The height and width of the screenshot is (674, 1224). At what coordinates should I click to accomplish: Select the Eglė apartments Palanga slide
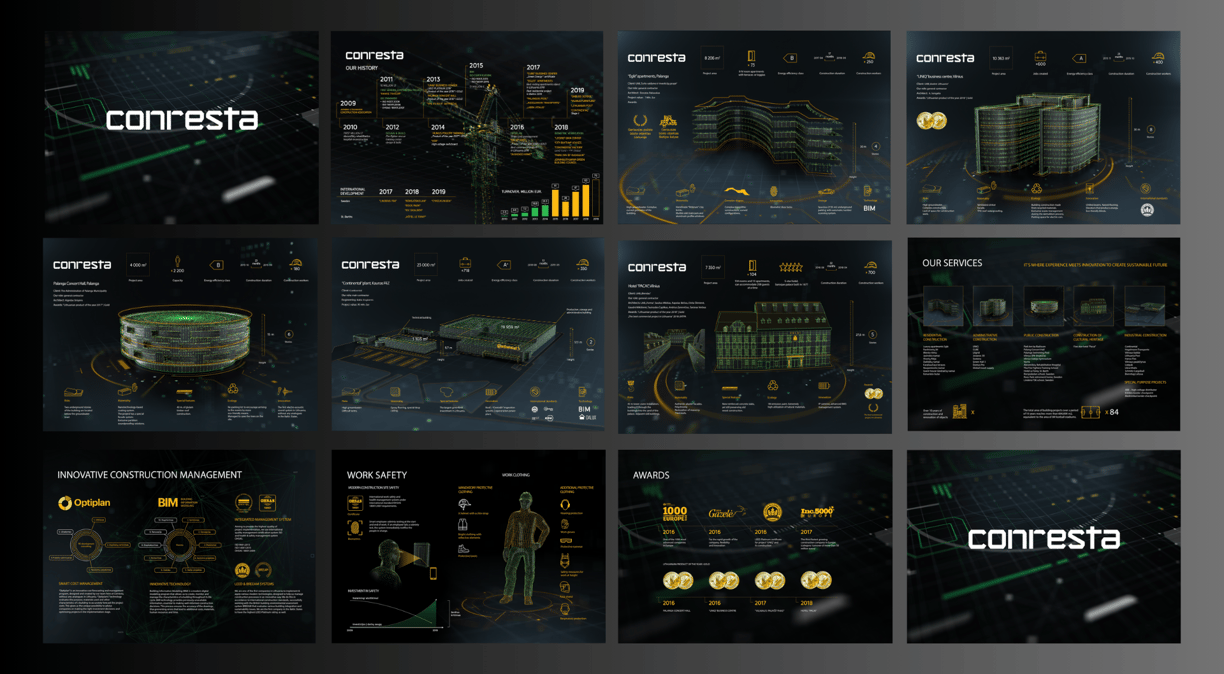(754, 127)
